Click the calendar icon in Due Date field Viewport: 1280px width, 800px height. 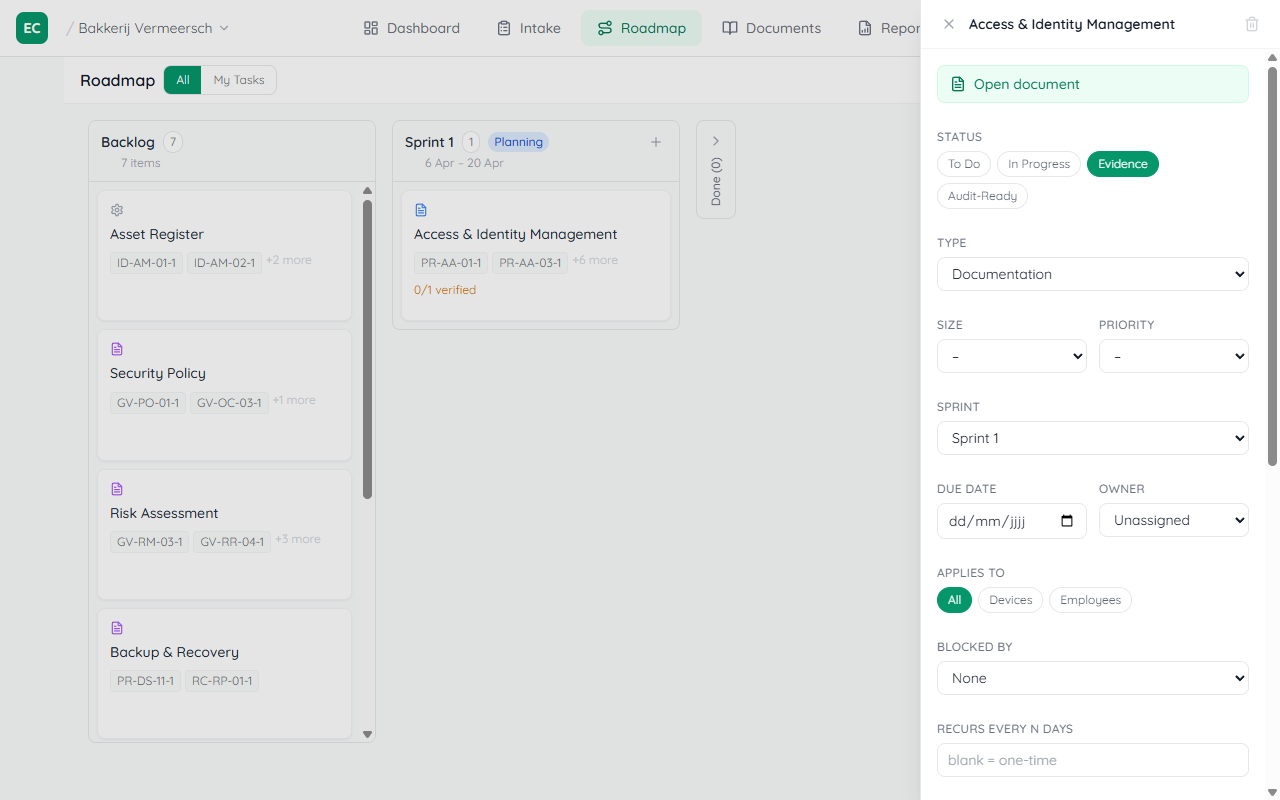(1066, 521)
